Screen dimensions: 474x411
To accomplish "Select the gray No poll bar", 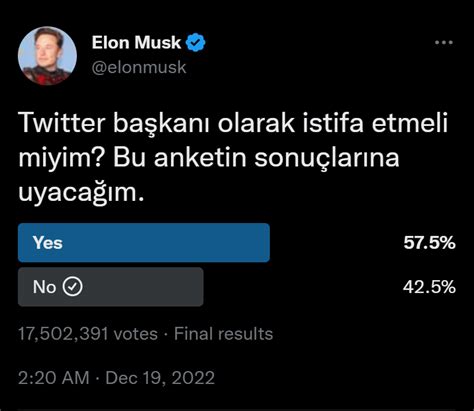I will pyautogui.click(x=111, y=287).
